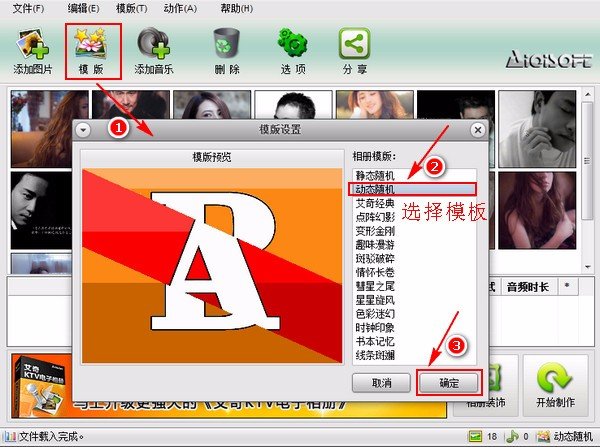Select the 彗星之尾 template
Image resolution: width=600 pixels, height=447 pixels.
tap(414, 286)
